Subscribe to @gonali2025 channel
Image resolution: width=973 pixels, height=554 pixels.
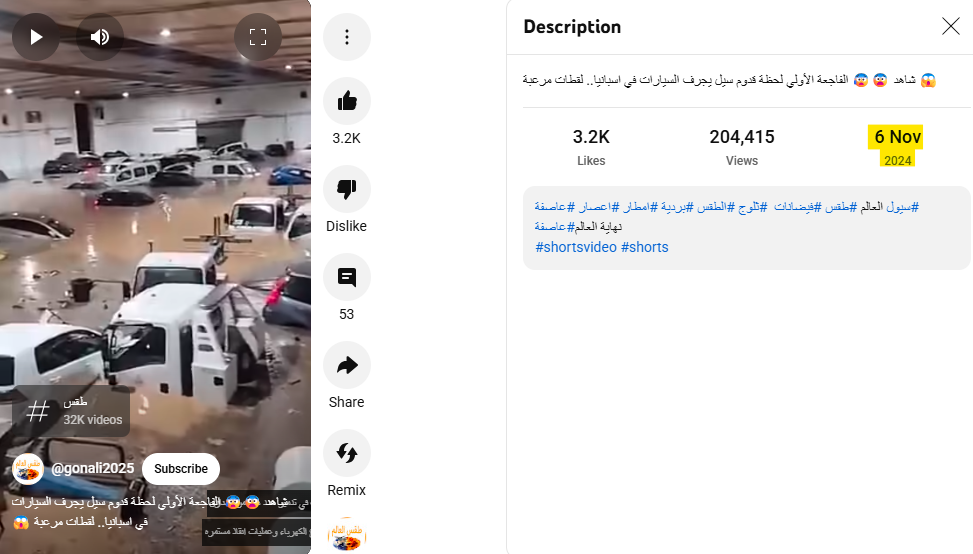tap(181, 469)
